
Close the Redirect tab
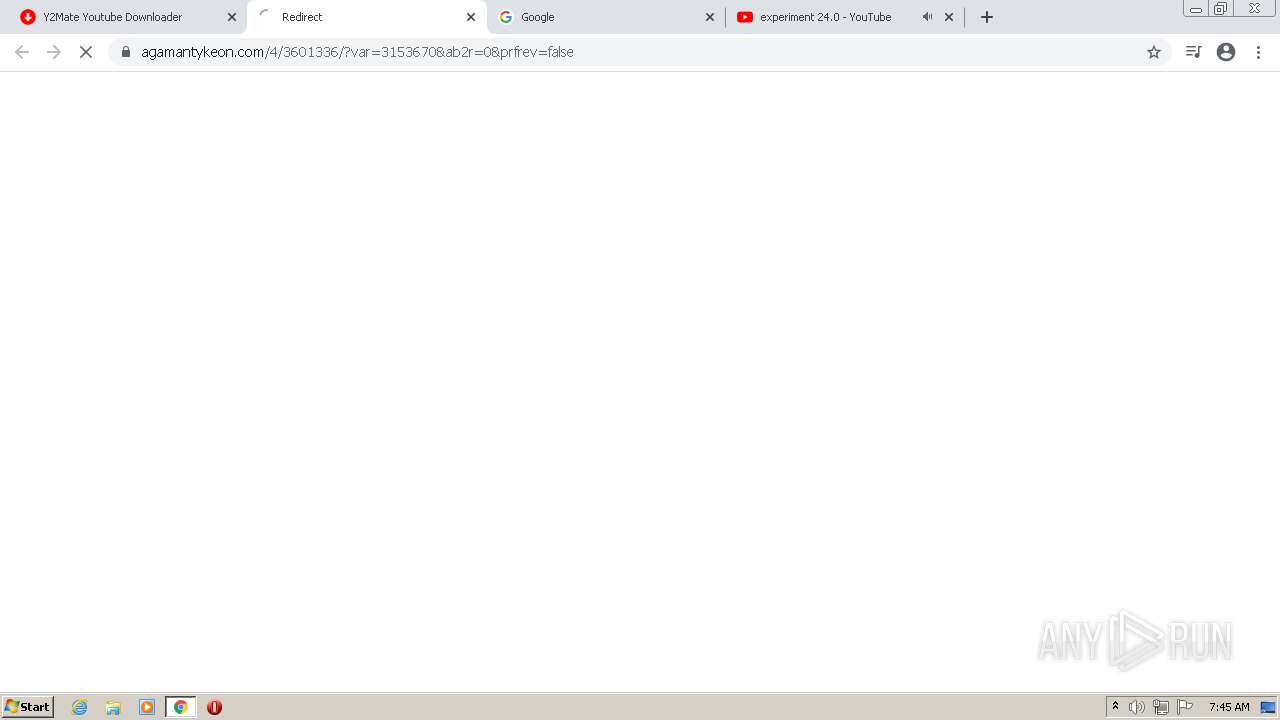(471, 17)
